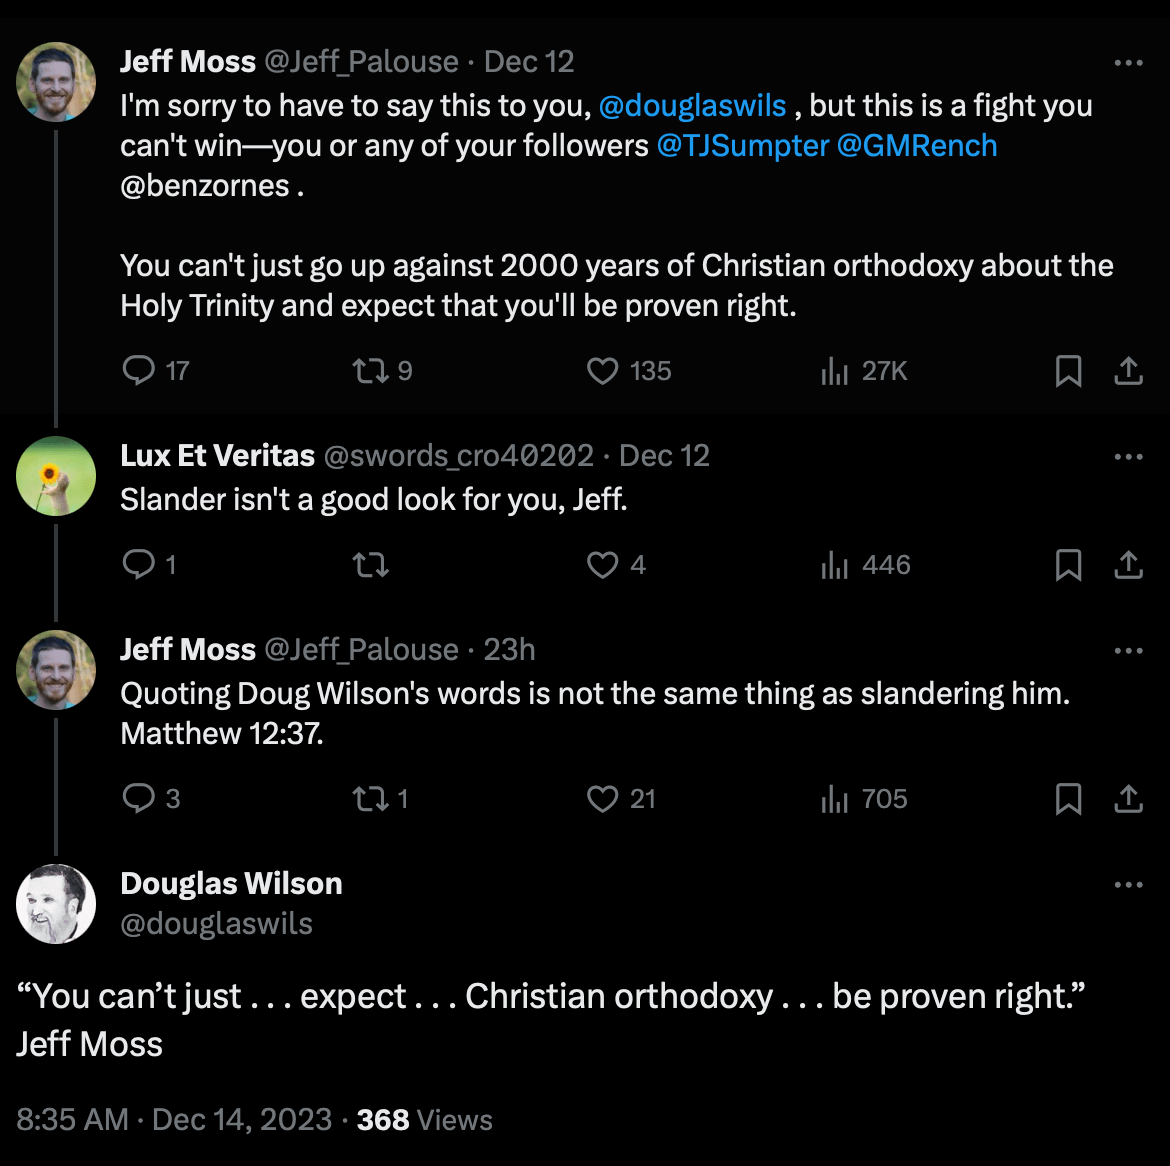Image resolution: width=1170 pixels, height=1166 pixels.
Task: Repost the tweet with 9 reposts
Action: pos(369,371)
